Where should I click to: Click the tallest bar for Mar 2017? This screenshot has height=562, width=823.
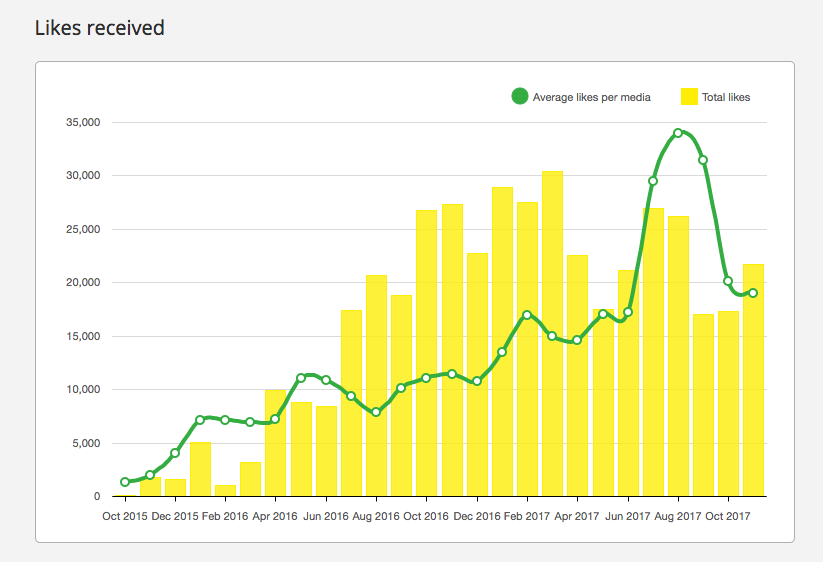pos(552,333)
